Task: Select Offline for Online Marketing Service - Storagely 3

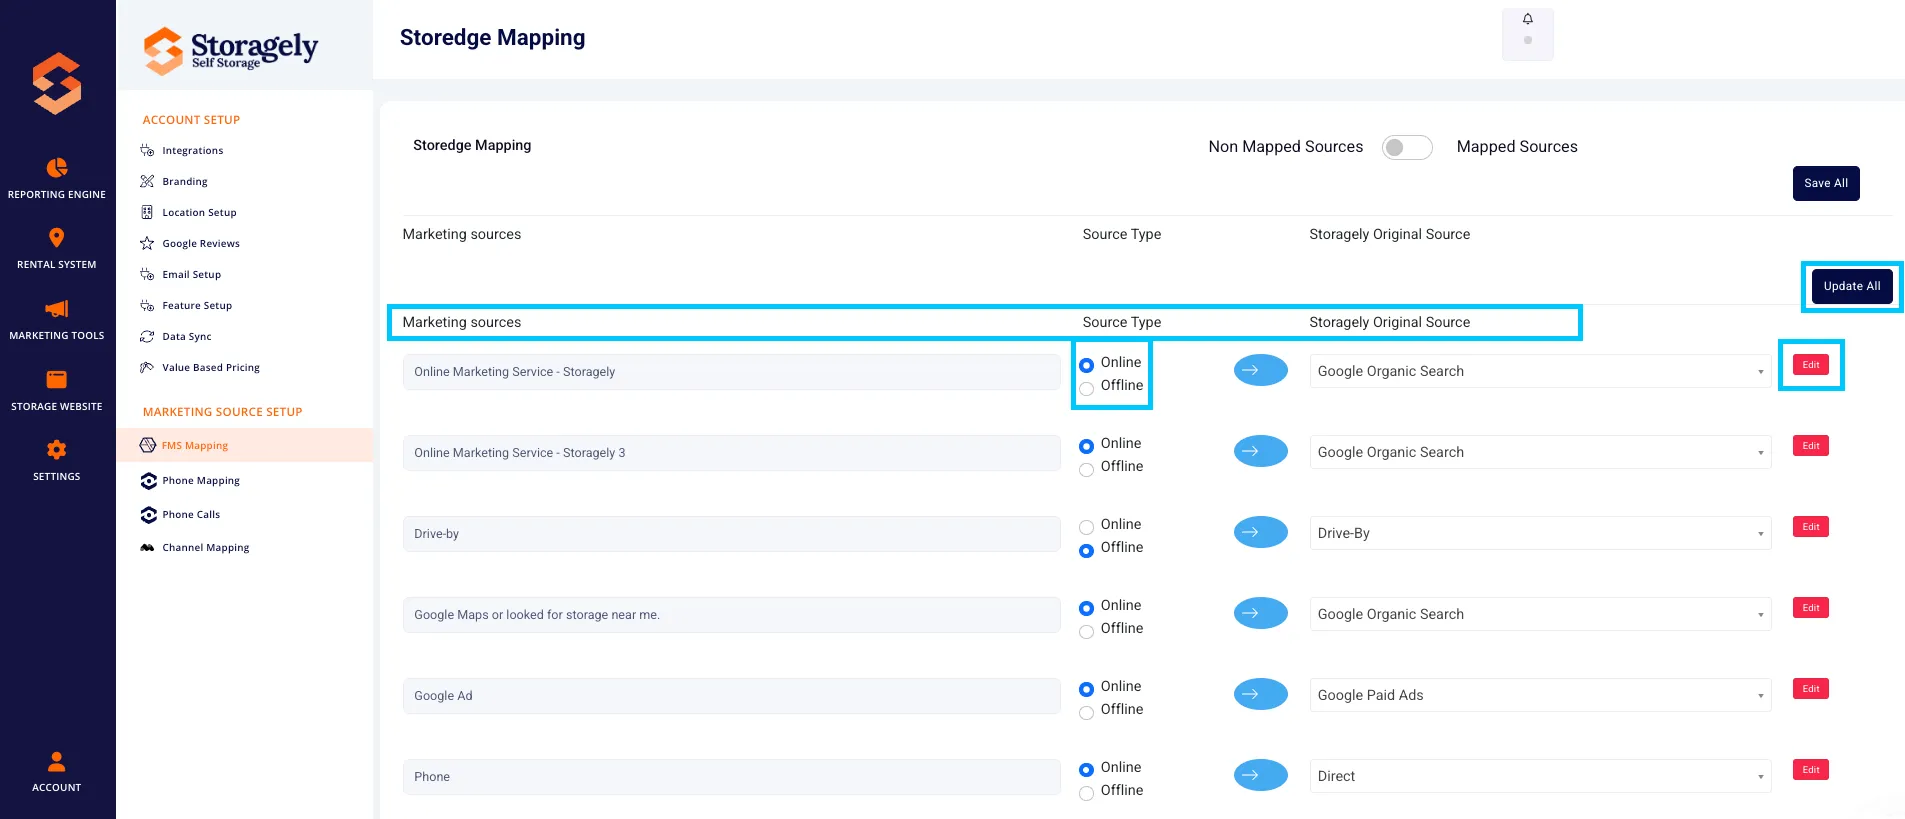Action: pyautogui.click(x=1086, y=470)
